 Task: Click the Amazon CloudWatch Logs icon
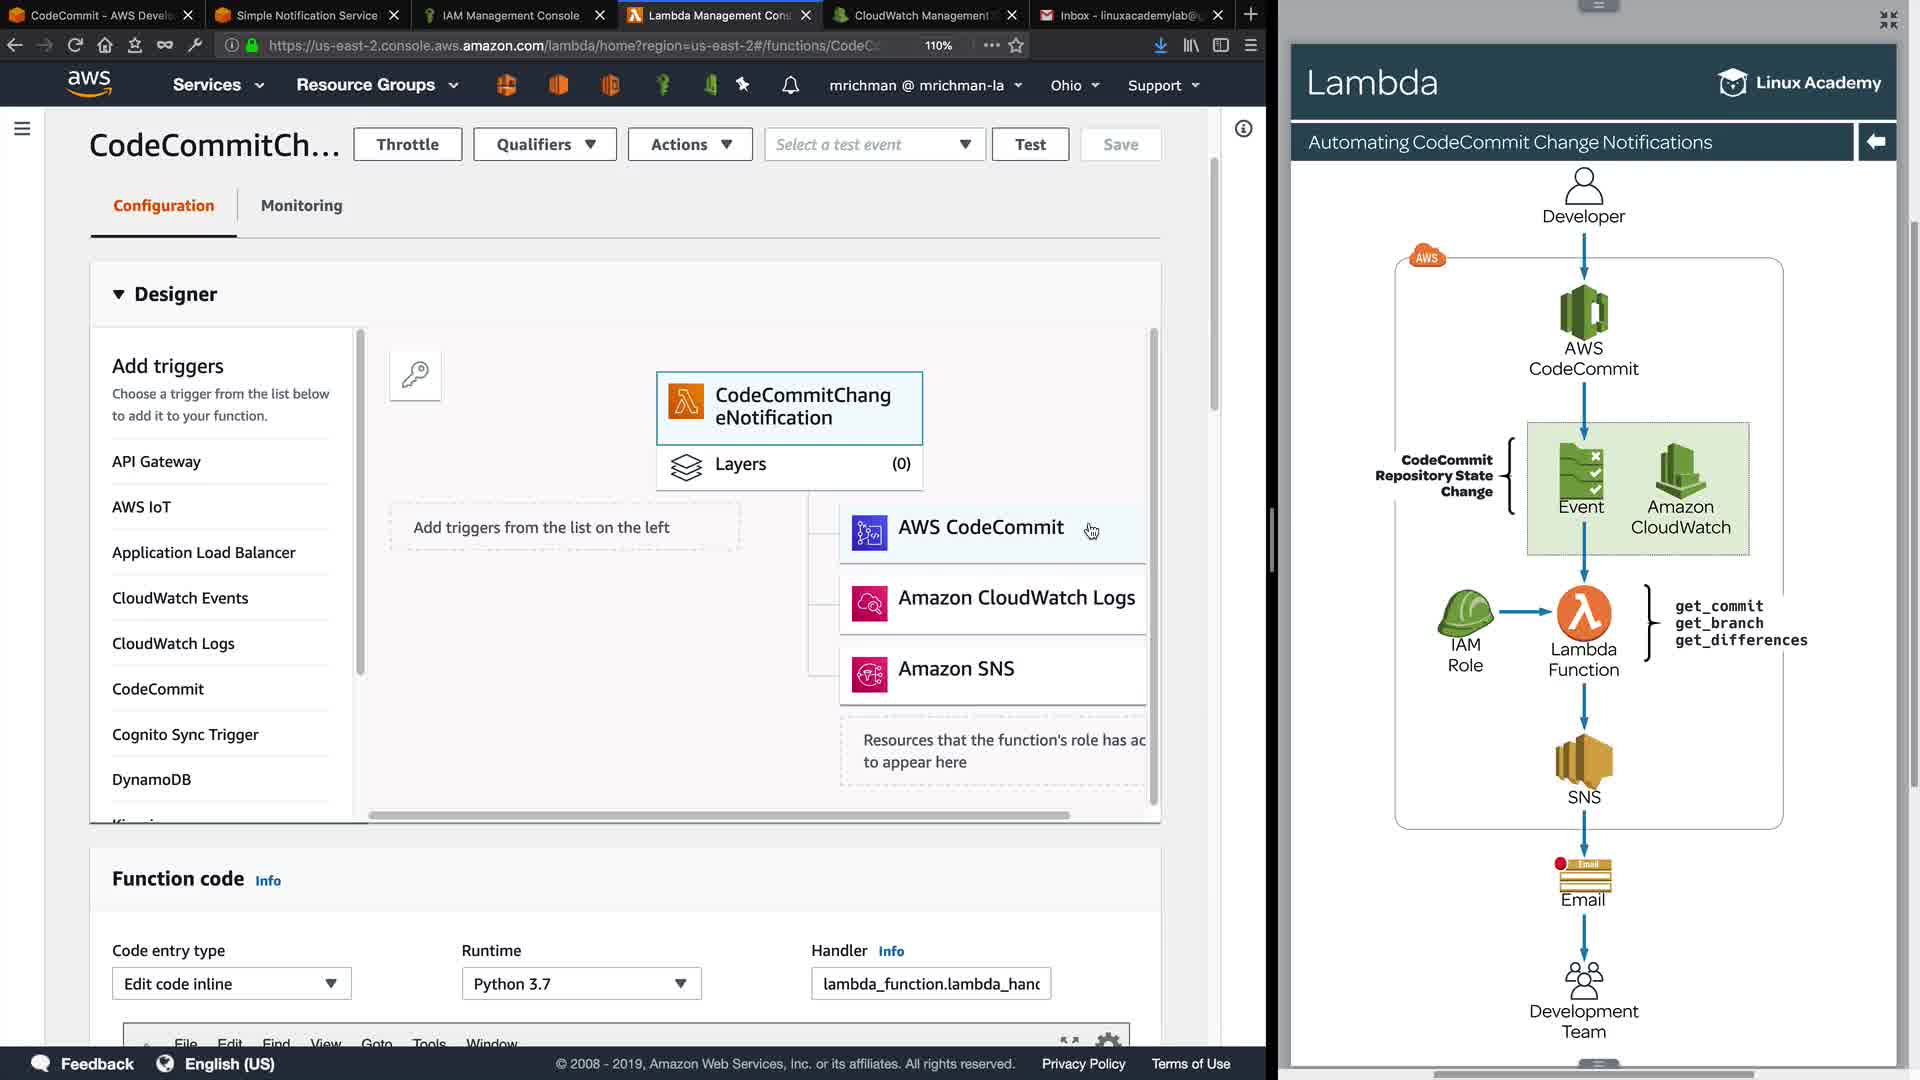[869, 604]
